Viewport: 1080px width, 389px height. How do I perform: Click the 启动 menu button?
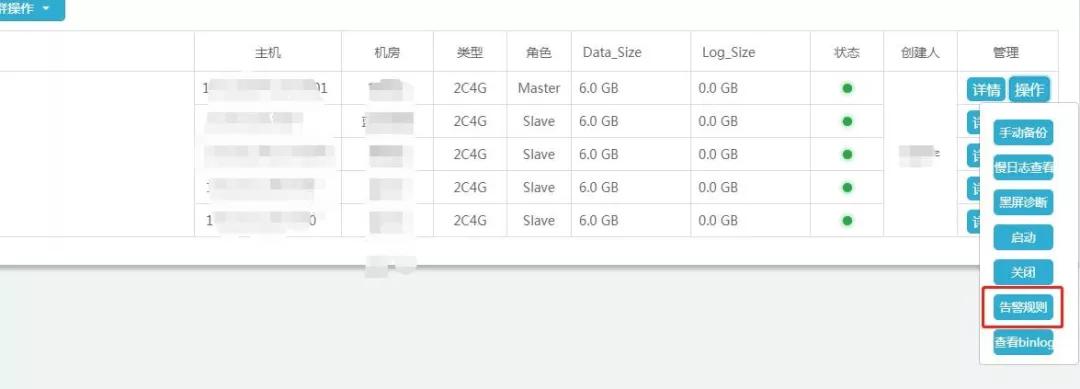click(1023, 238)
